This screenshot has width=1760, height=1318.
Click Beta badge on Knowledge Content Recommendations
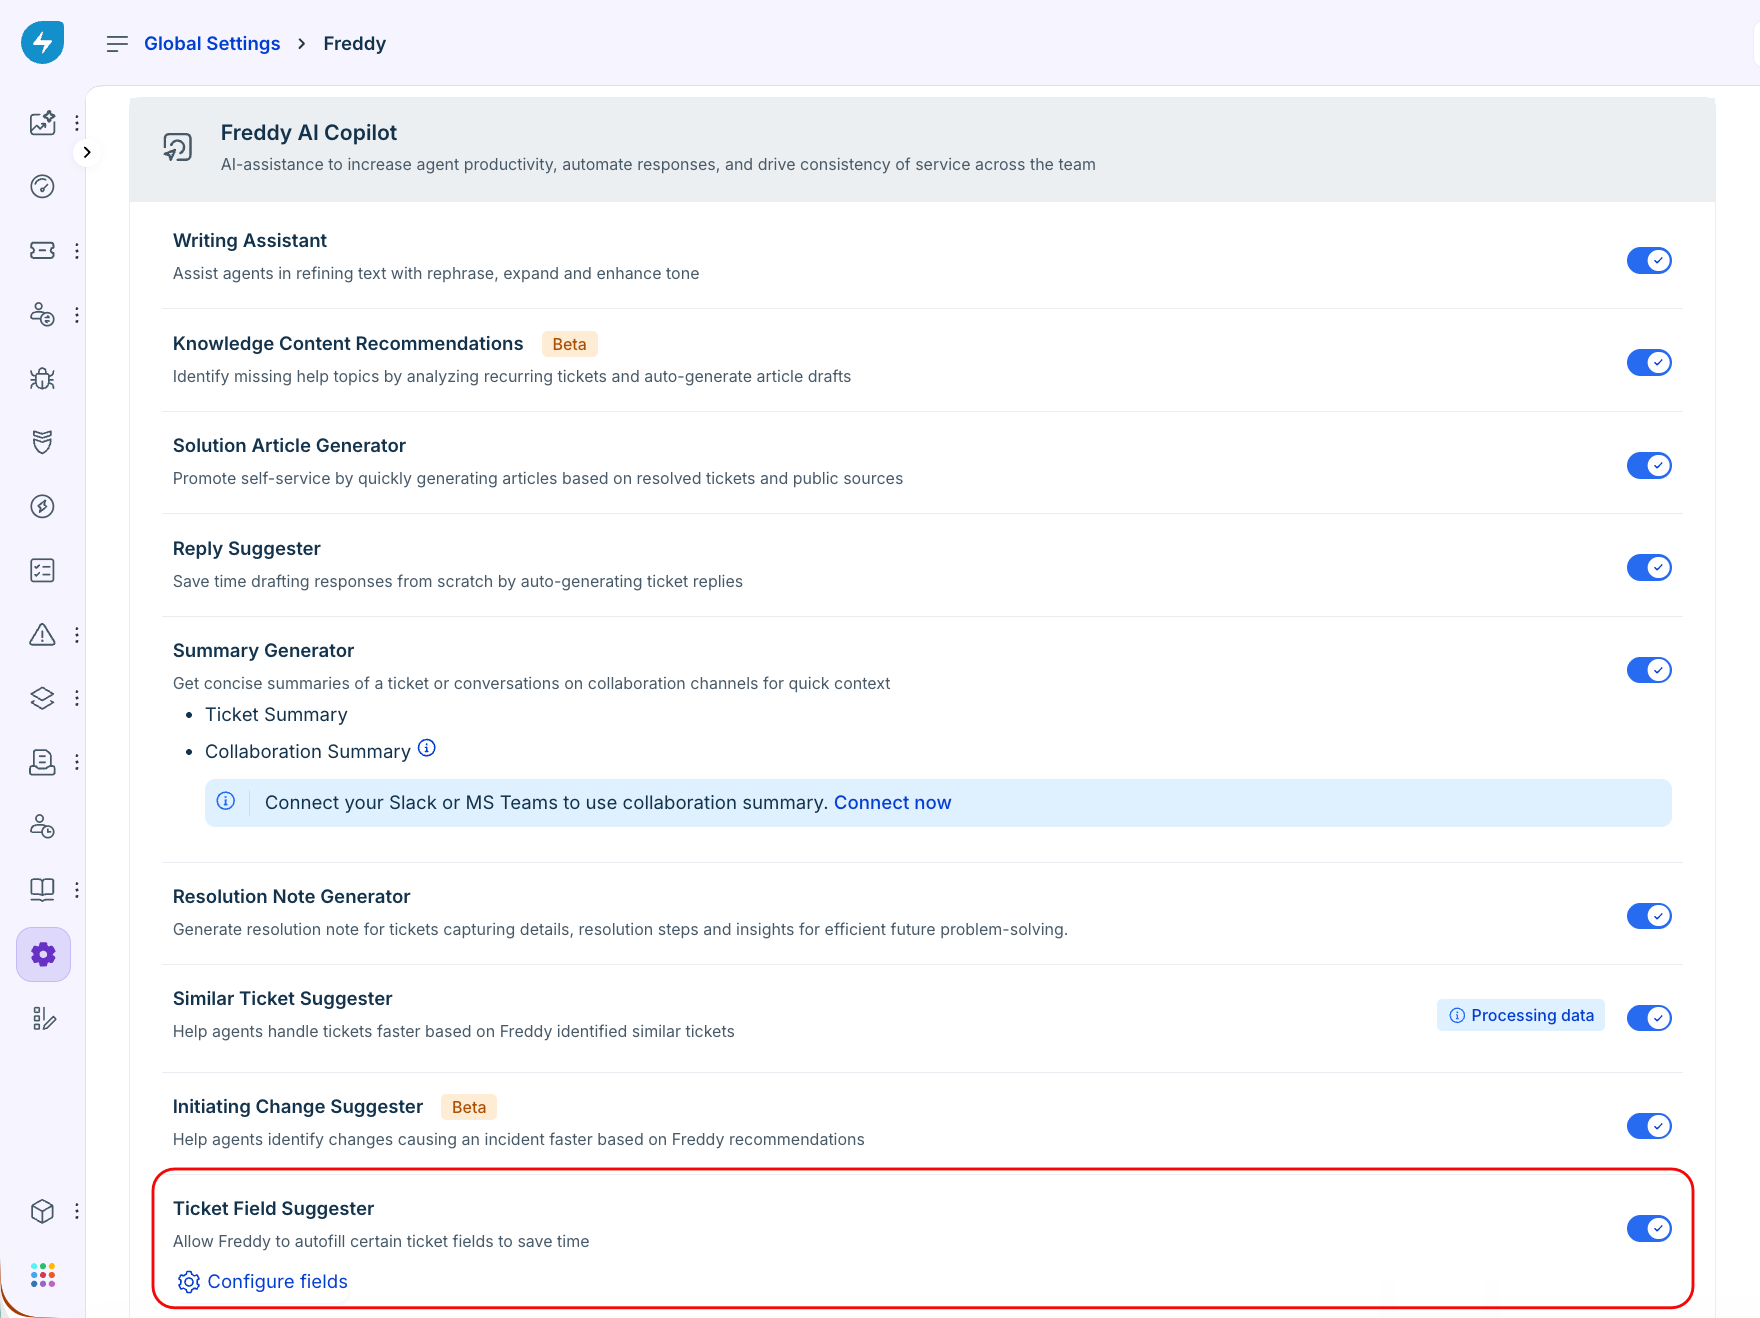pos(570,344)
